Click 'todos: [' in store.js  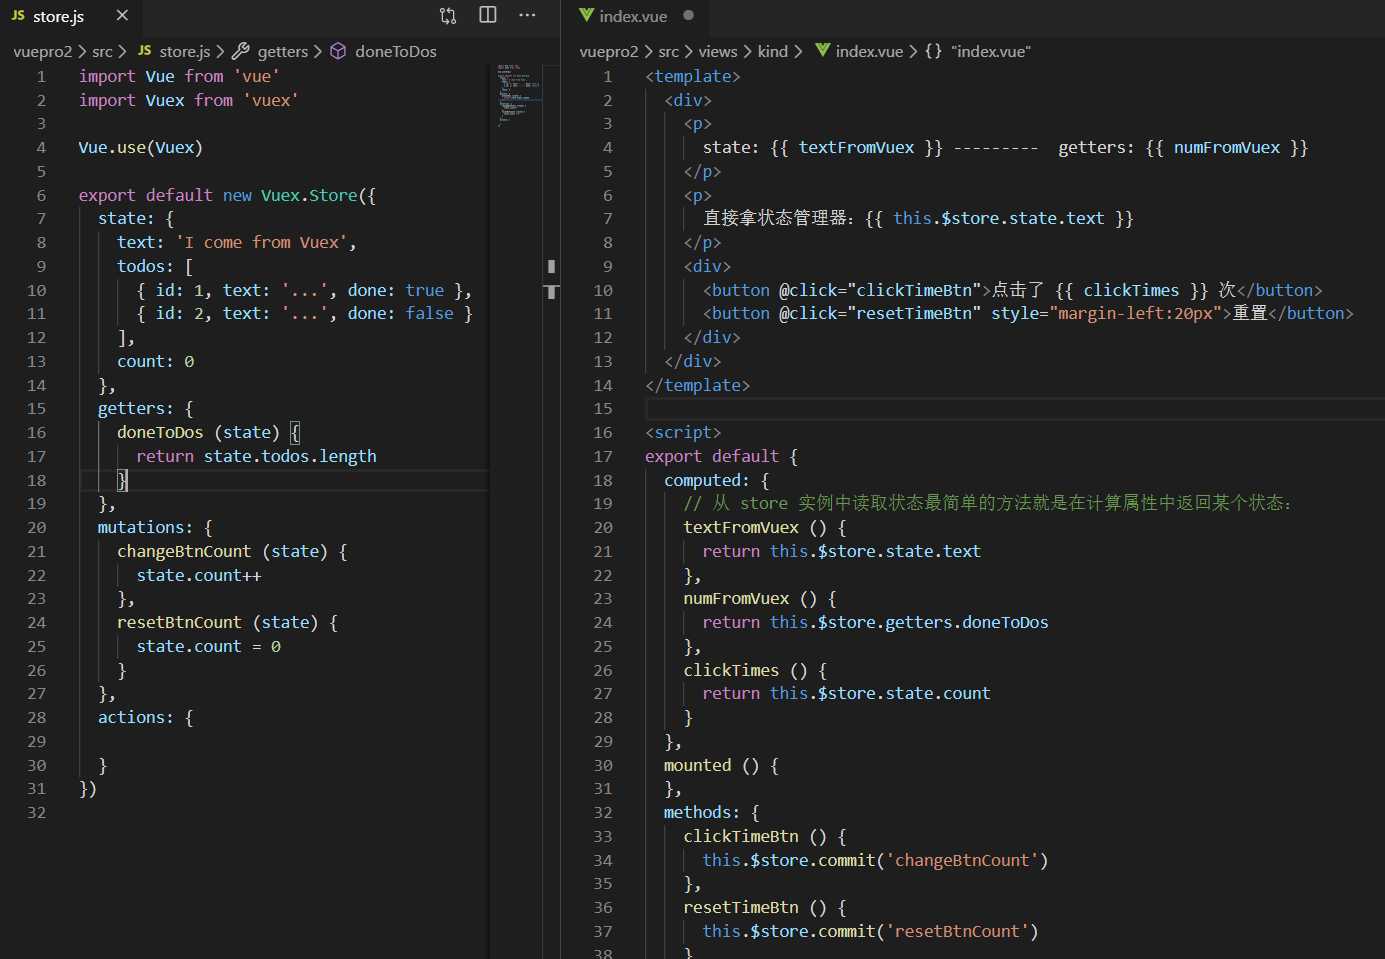[x=155, y=266]
